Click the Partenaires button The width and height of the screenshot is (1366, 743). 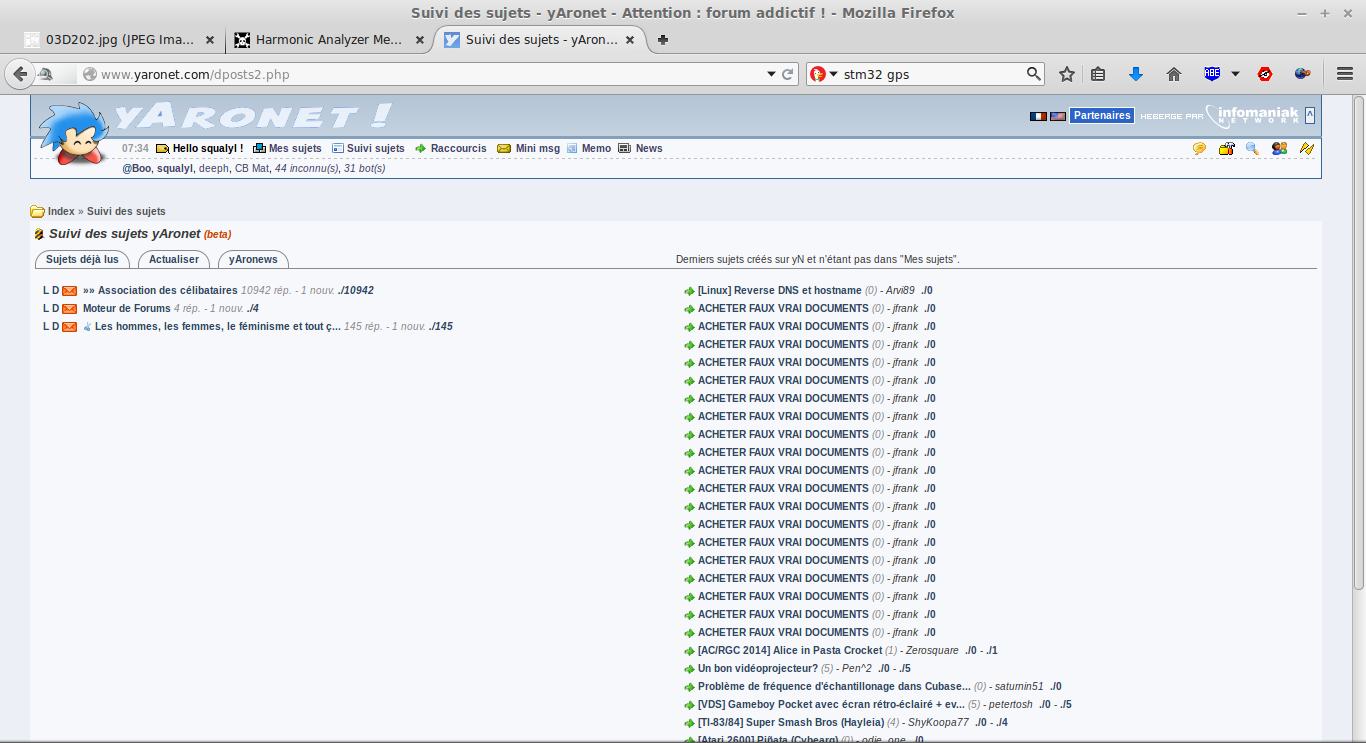click(x=1102, y=115)
